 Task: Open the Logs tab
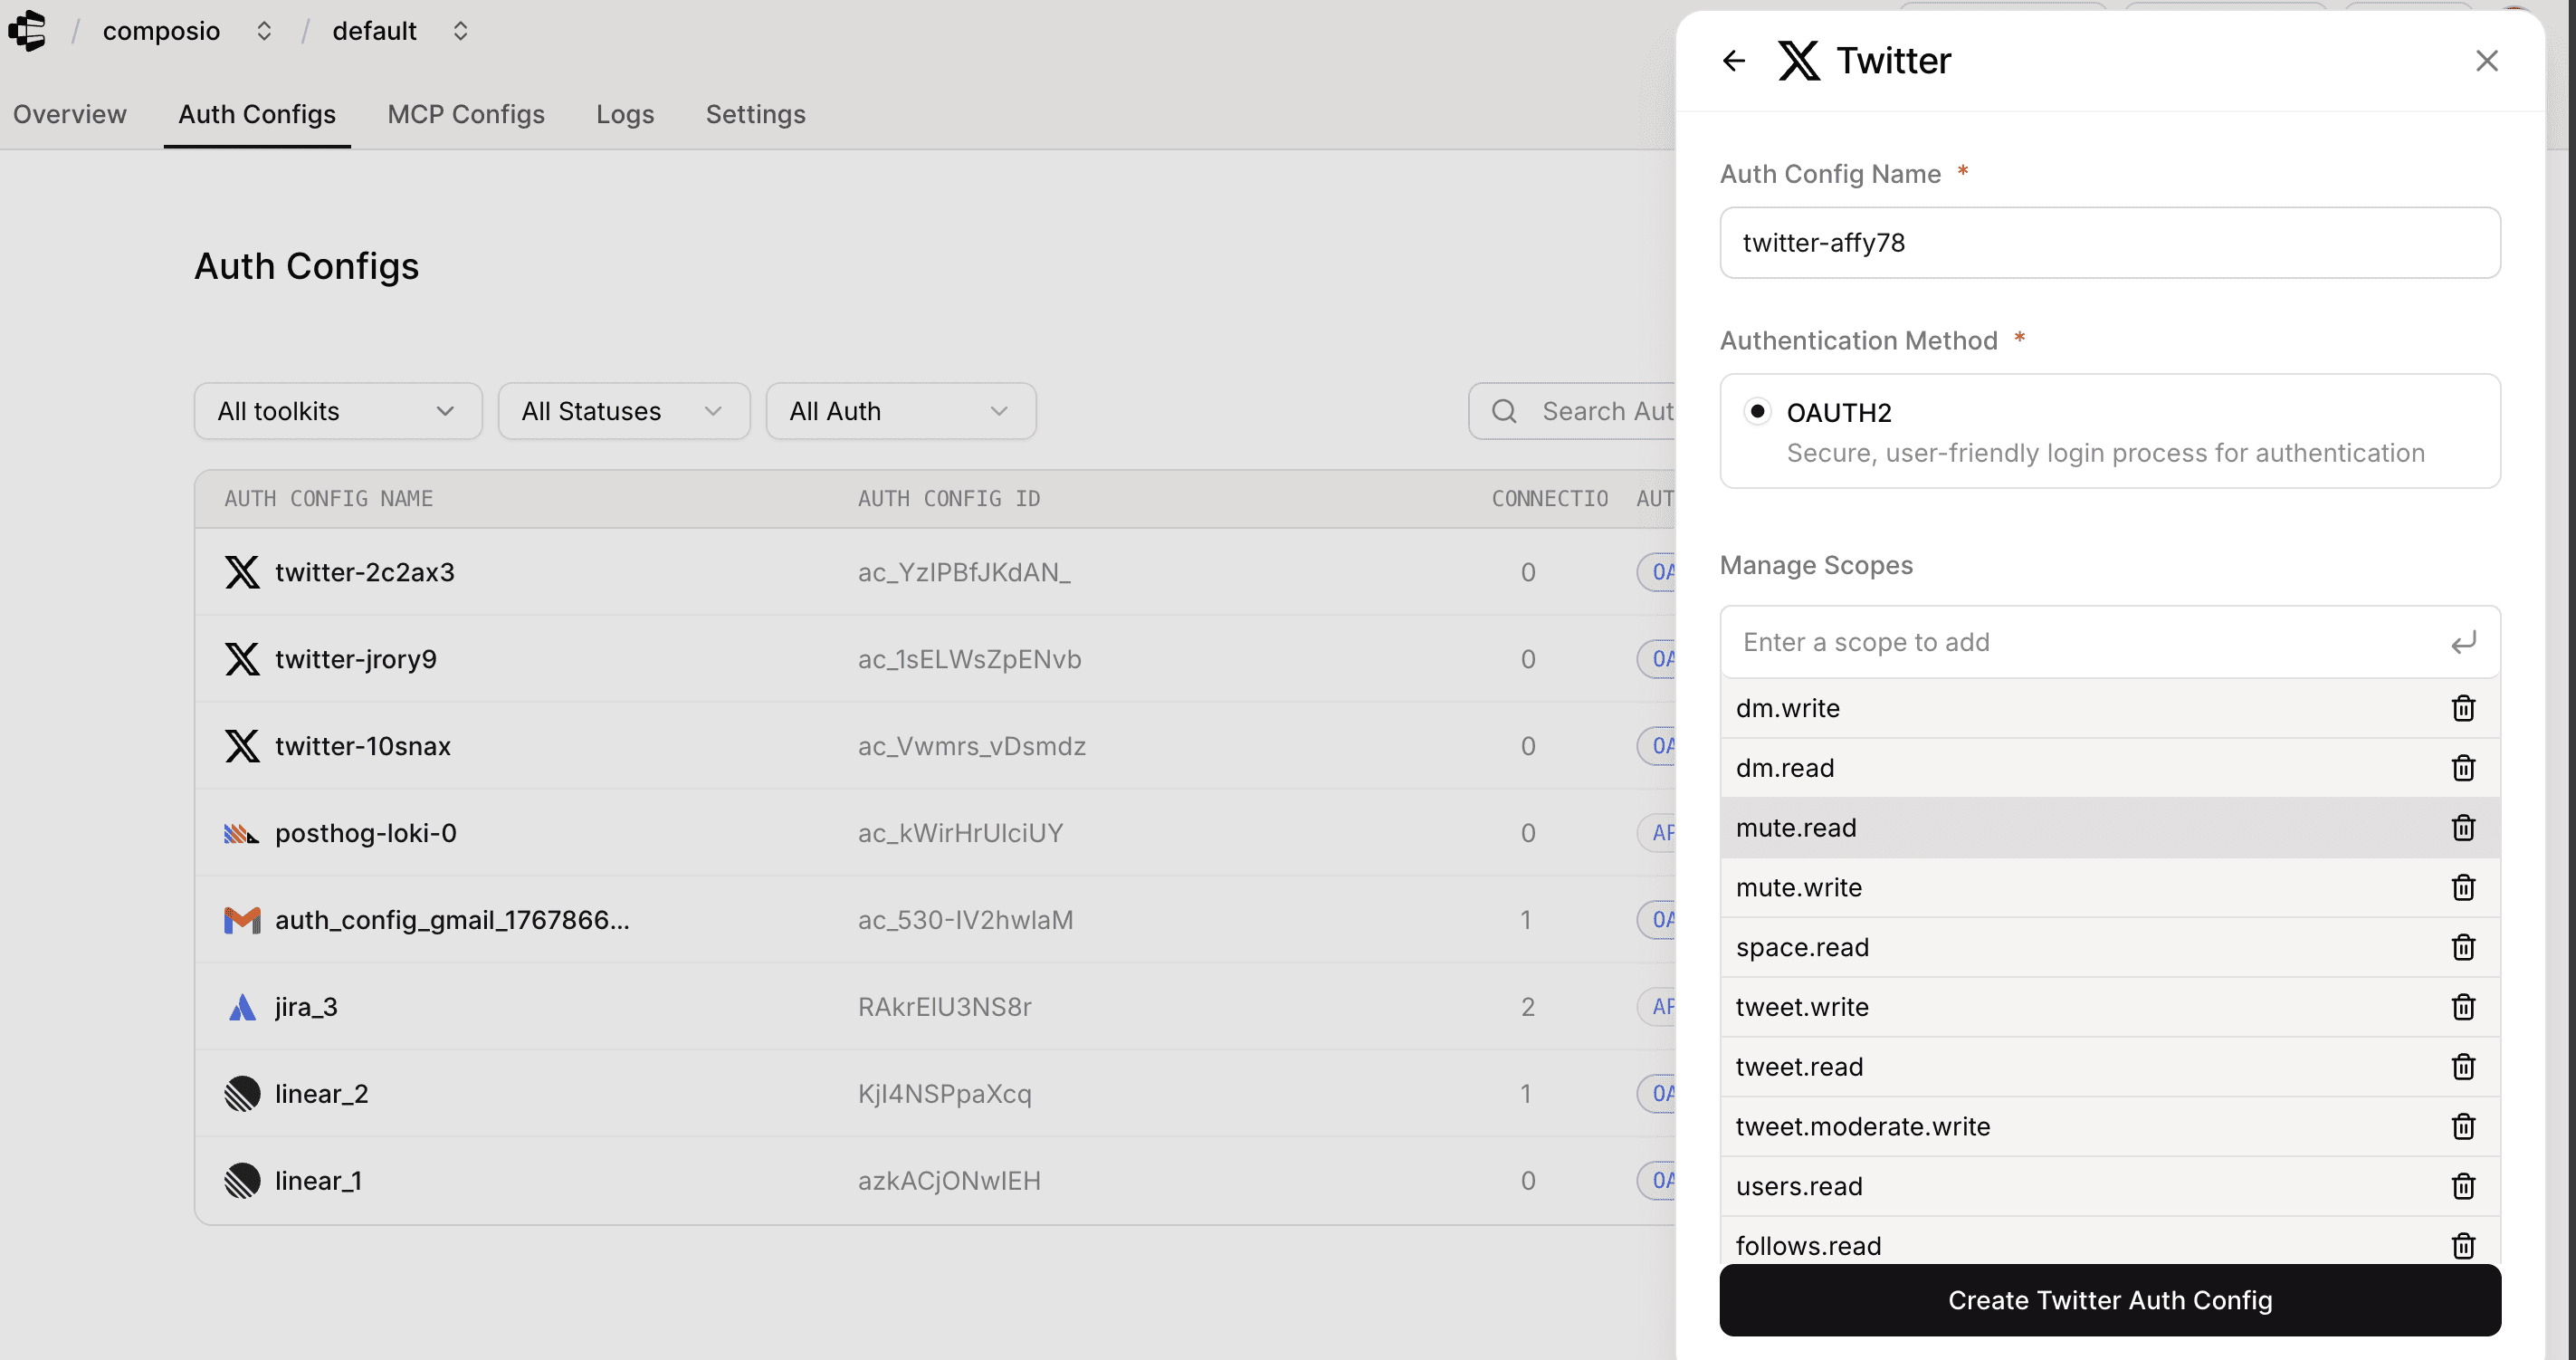pyautogui.click(x=625, y=114)
